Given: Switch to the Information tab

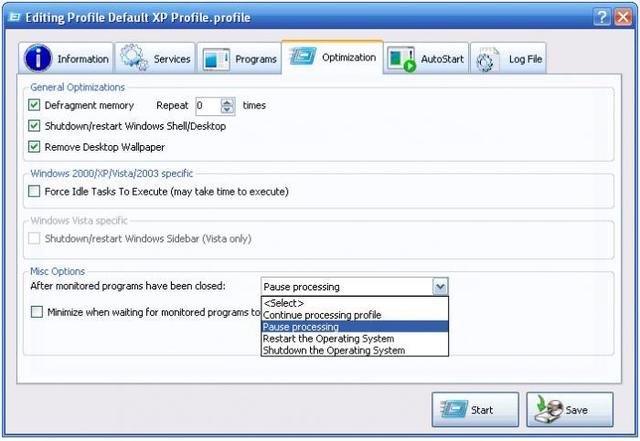Looking at the screenshot, I should click(66, 58).
